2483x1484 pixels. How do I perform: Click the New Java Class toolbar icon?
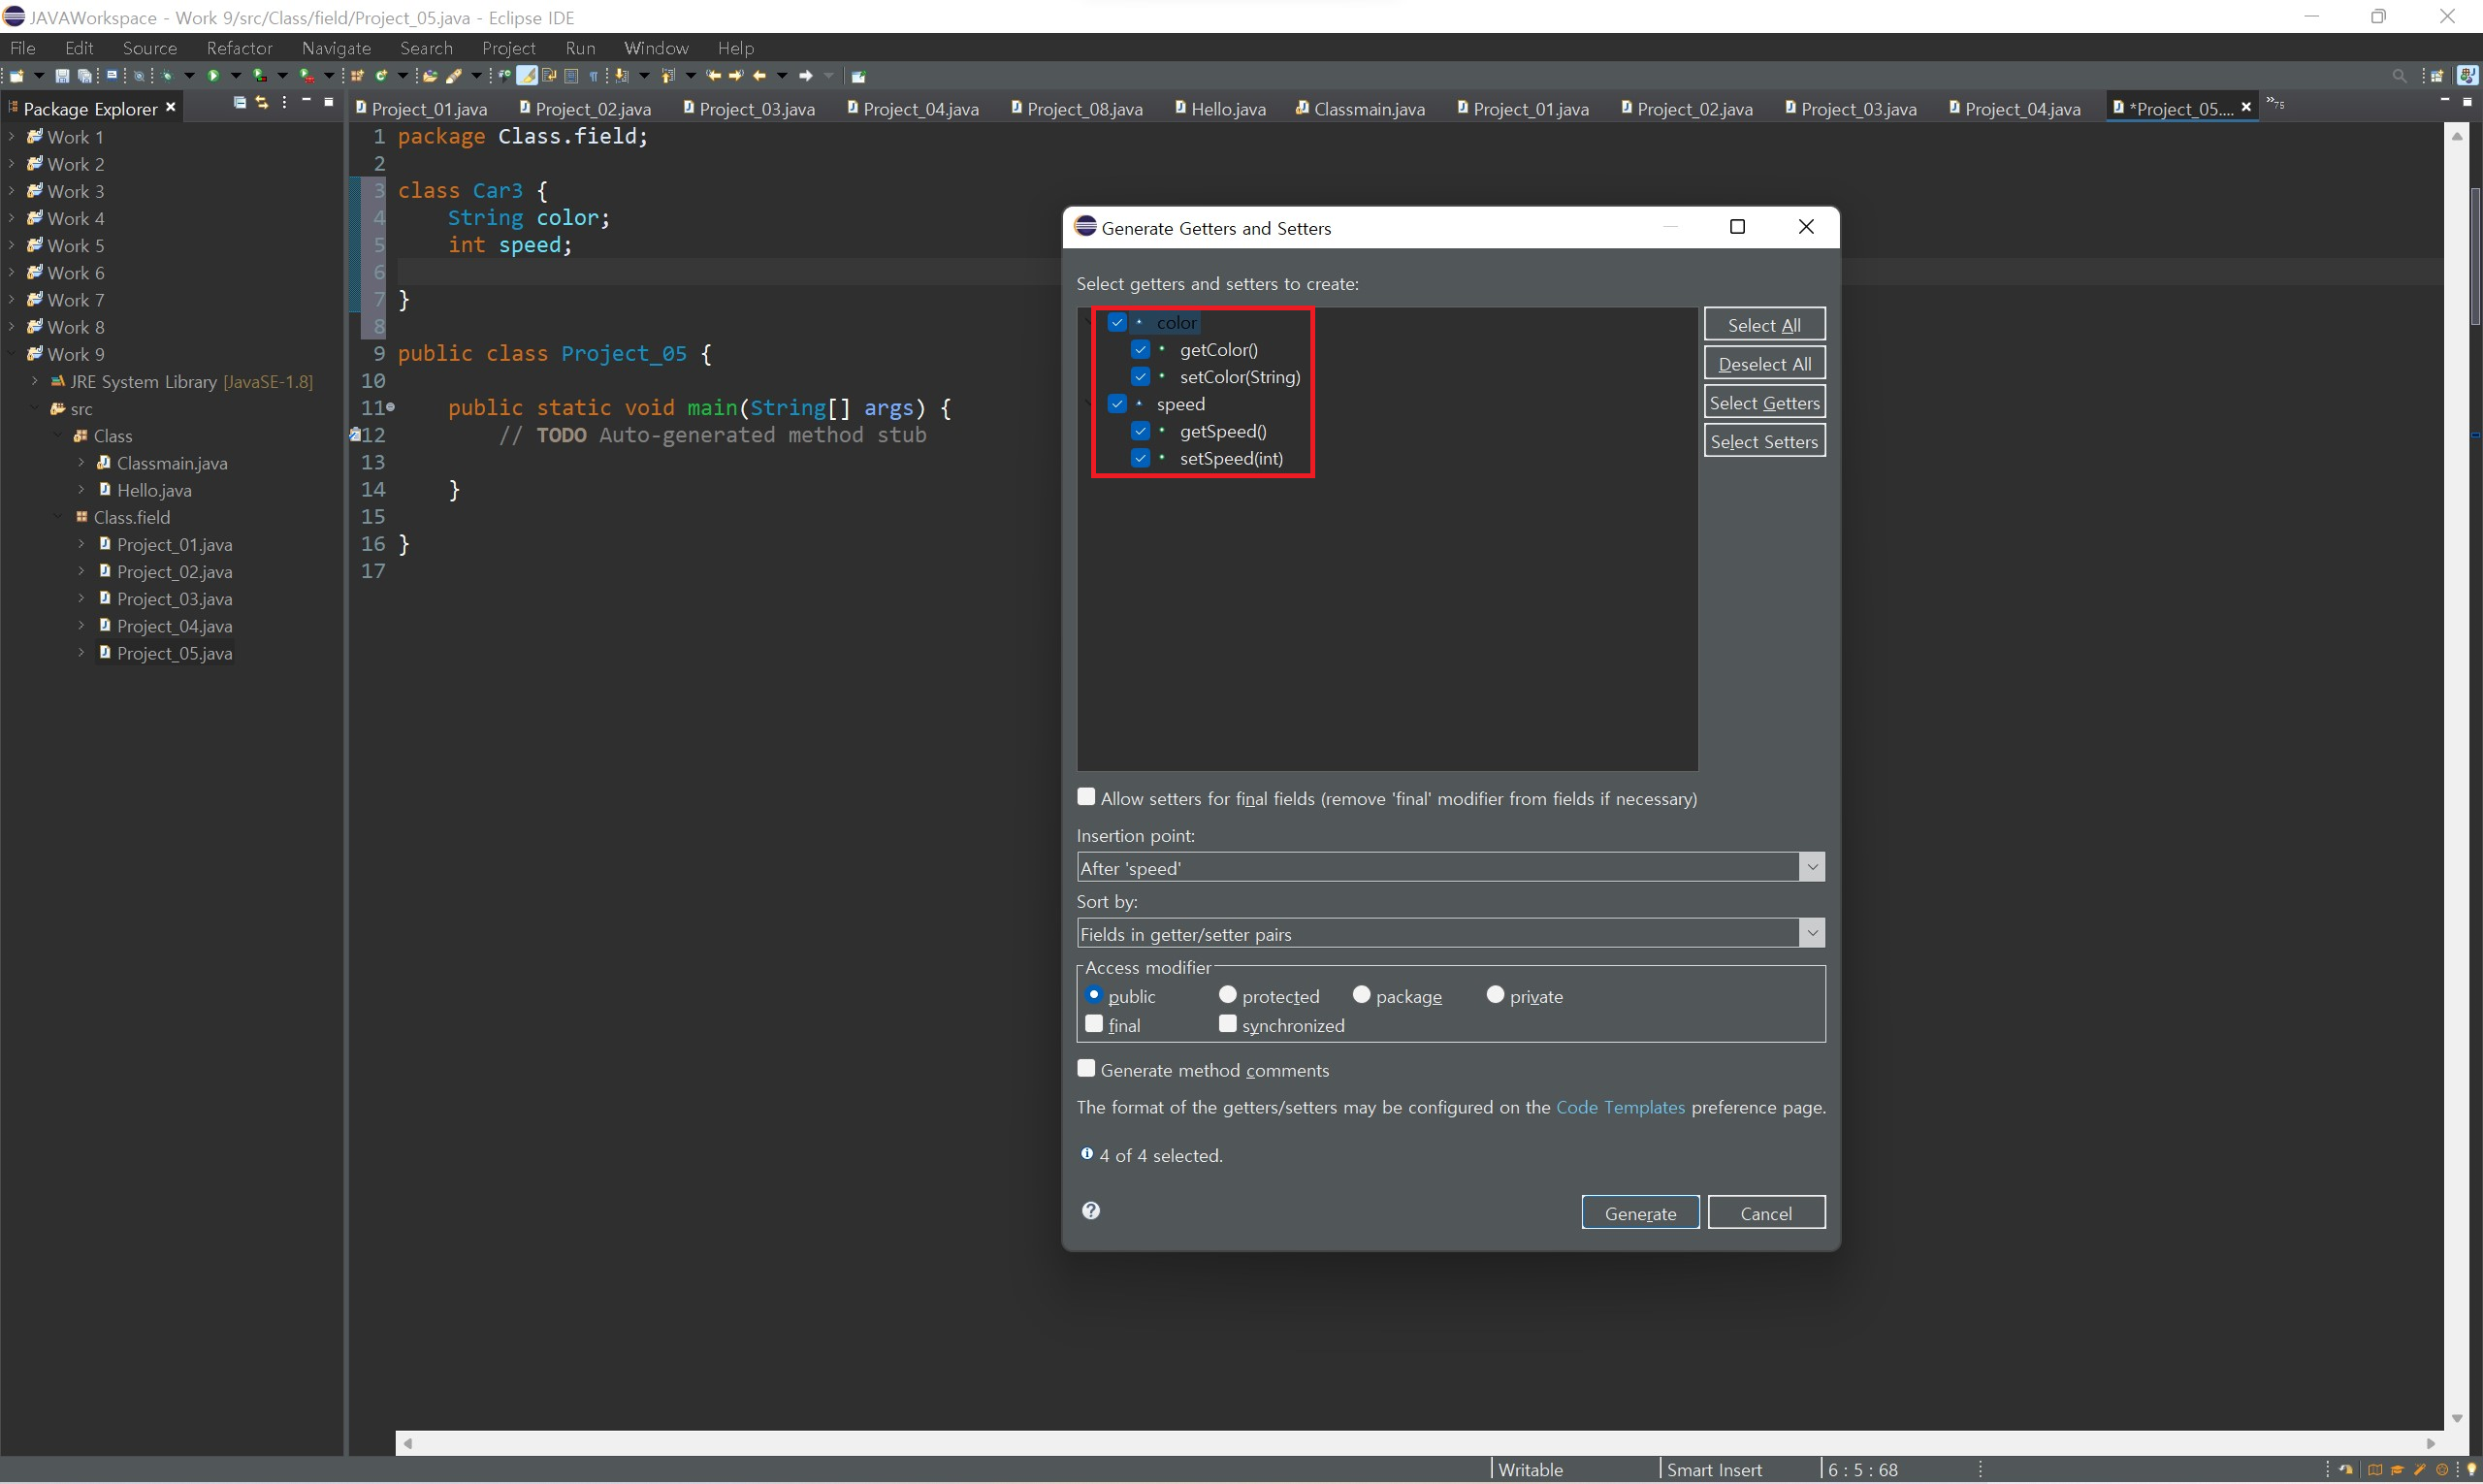381,76
